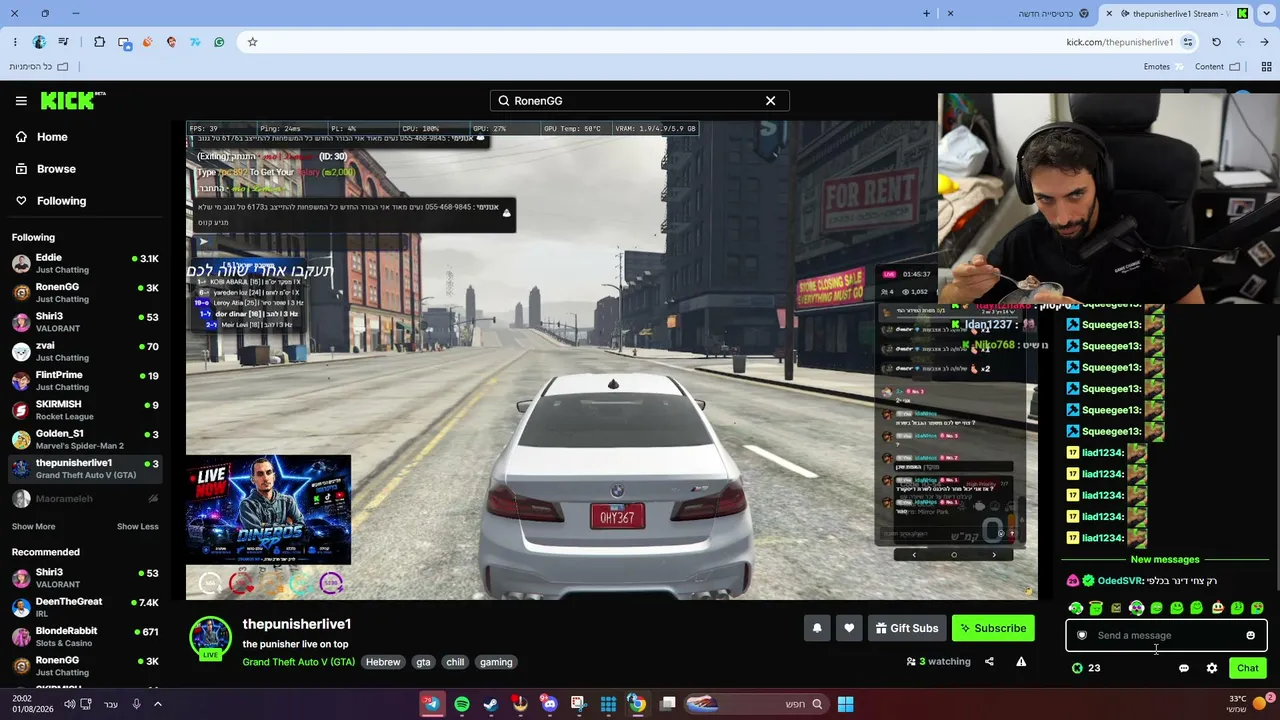Open Chrome media controls icon
Image resolution: width=1280 pixels, height=720 pixels.
[63, 42]
